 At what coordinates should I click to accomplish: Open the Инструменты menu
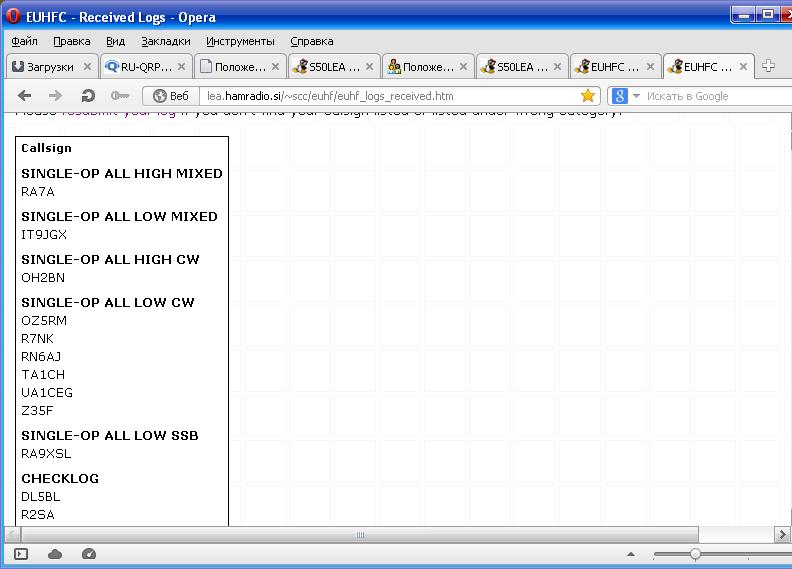(240, 41)
